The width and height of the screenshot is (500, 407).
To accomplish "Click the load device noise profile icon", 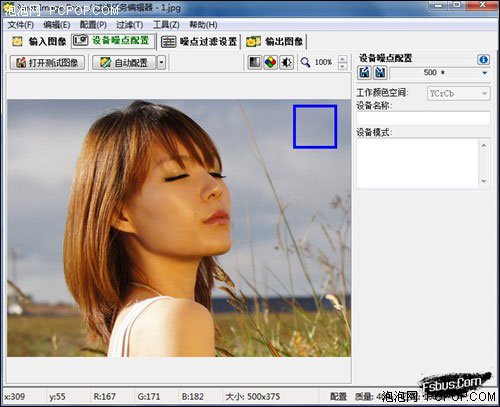I will [365, 72].
